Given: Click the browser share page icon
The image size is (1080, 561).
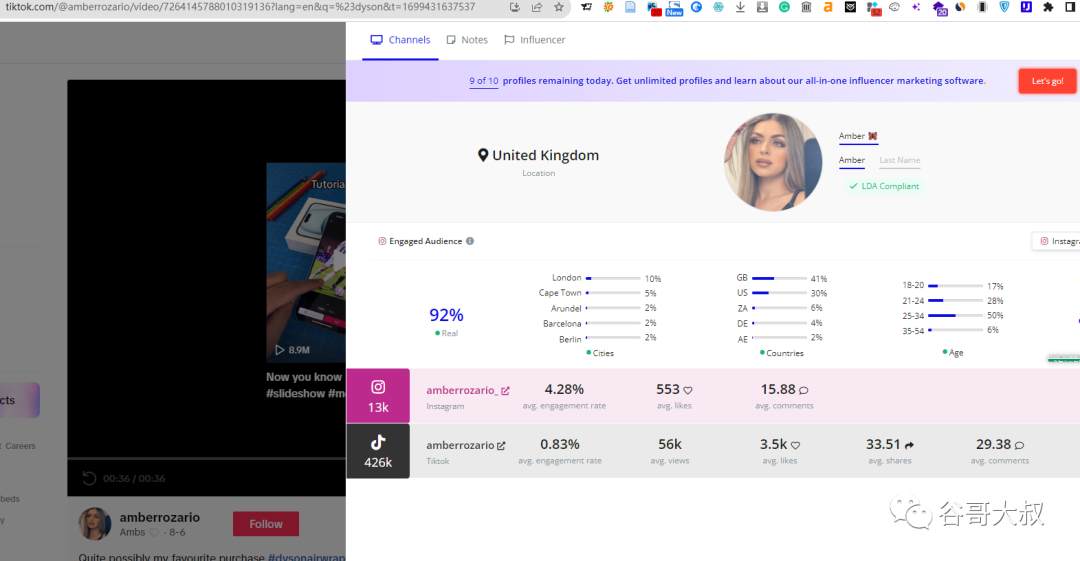Looking at the screenshot, I should [x=537, y=7].
